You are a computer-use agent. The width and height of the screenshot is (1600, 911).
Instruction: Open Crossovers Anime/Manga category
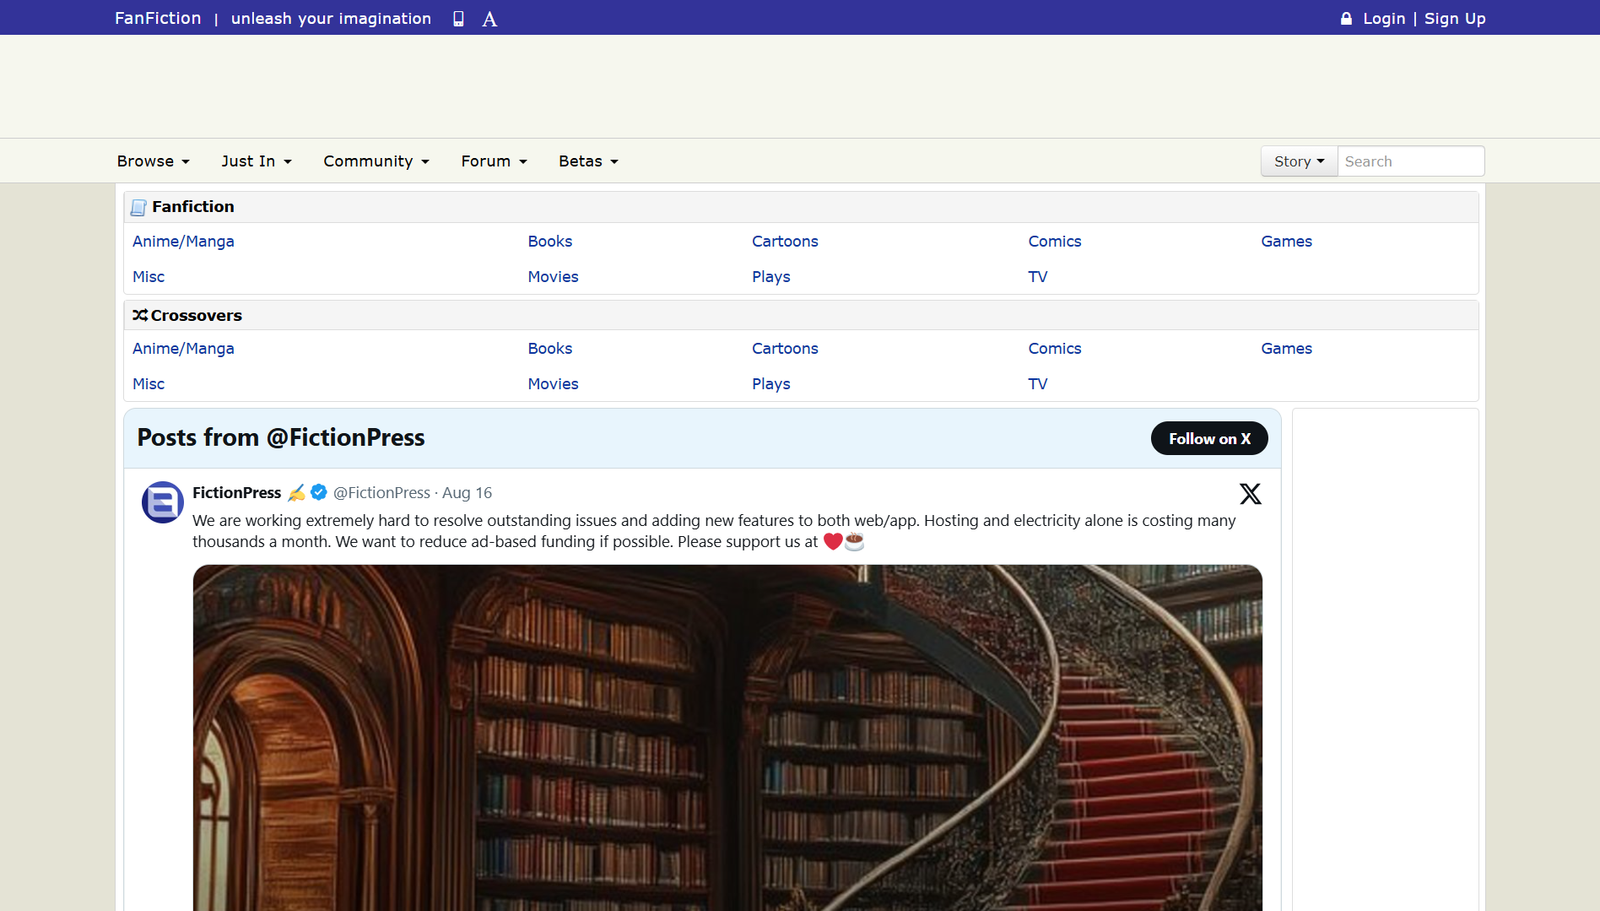(x=183, y=348)
